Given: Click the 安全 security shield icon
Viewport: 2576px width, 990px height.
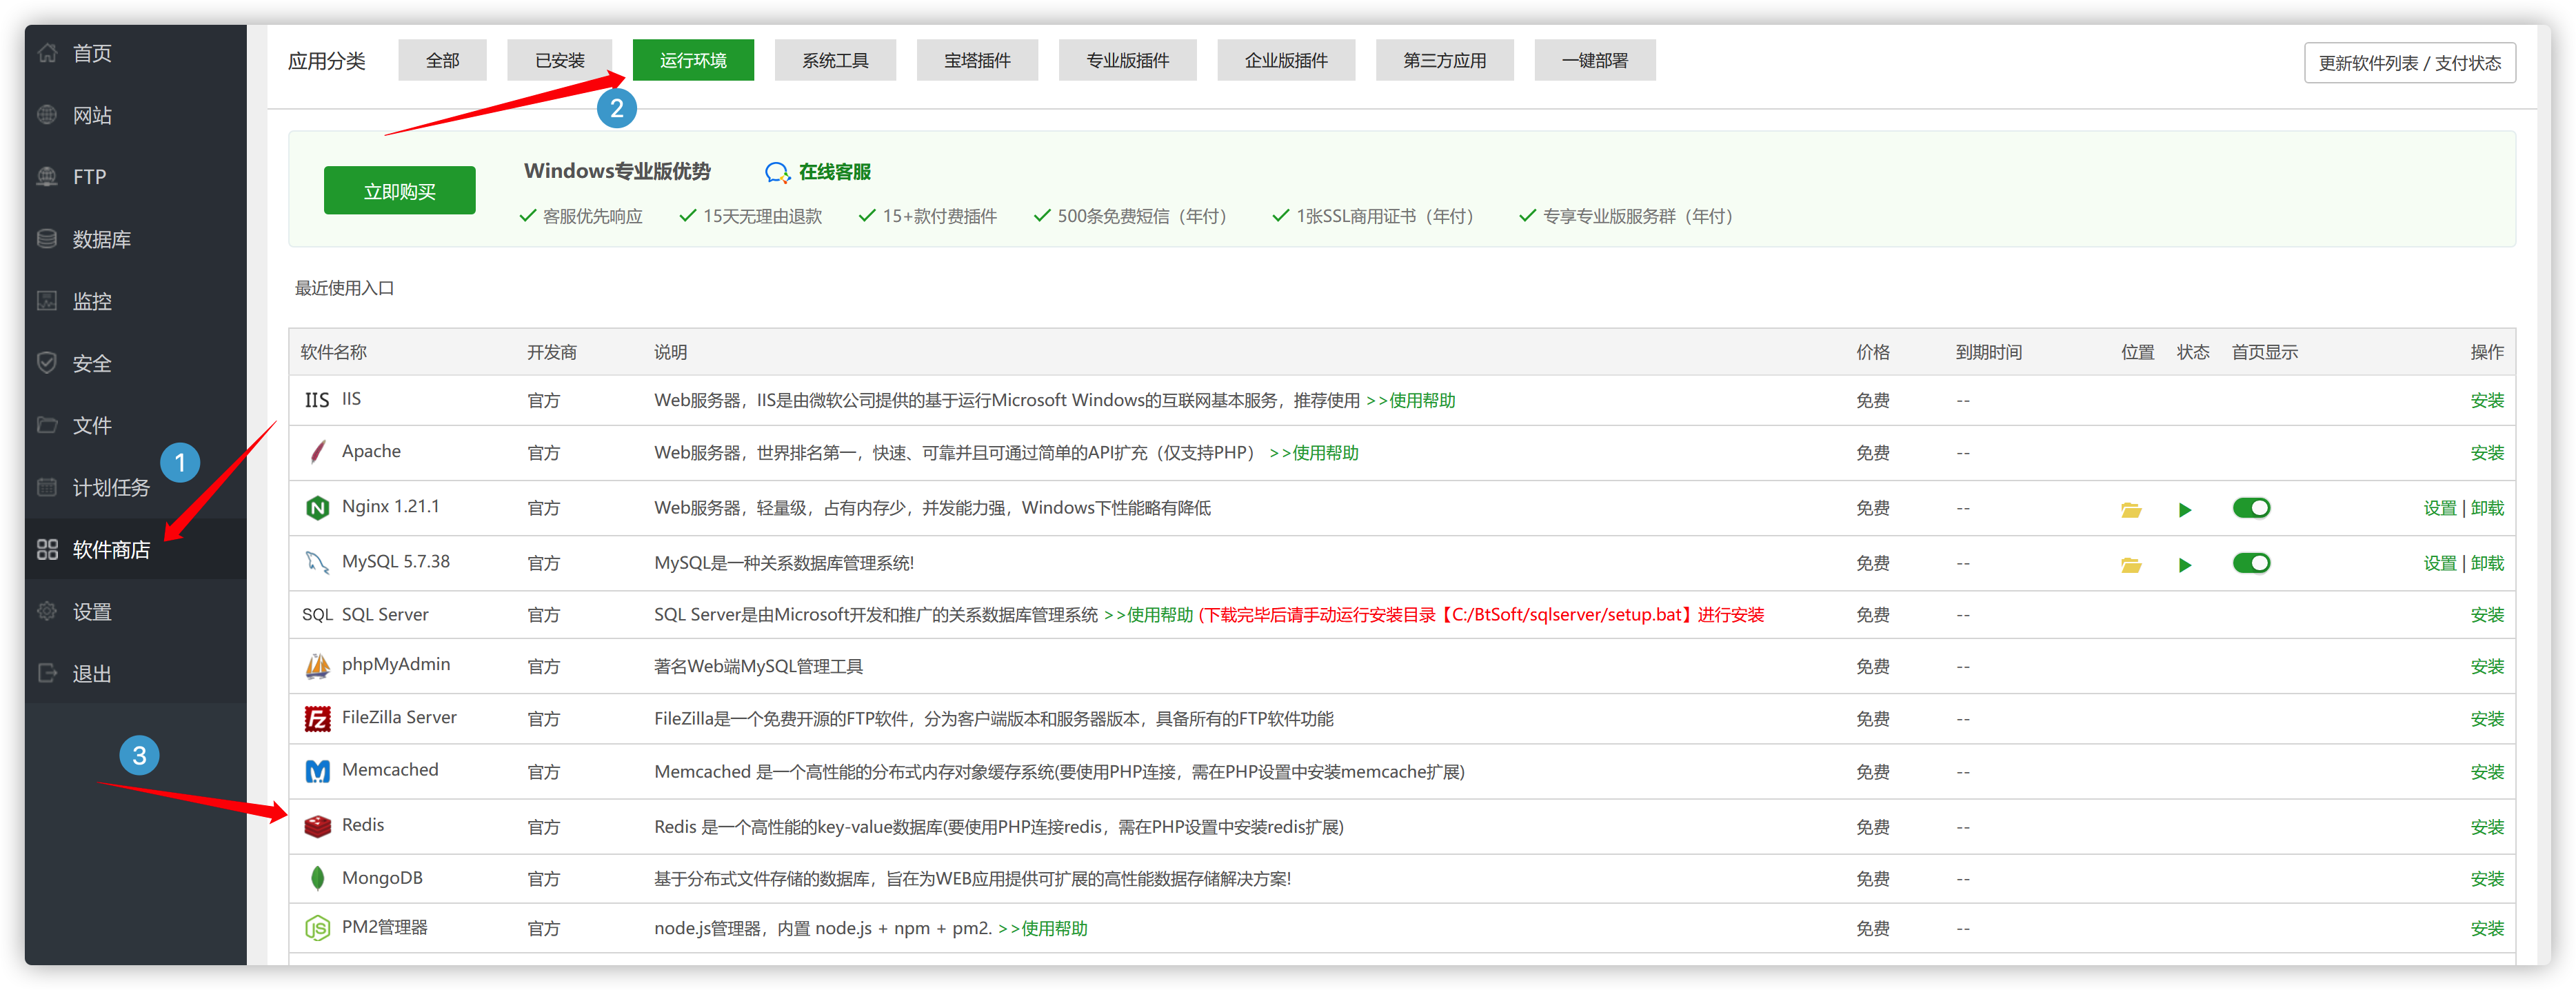Looking at the screenshot, I should coord(47,362).
